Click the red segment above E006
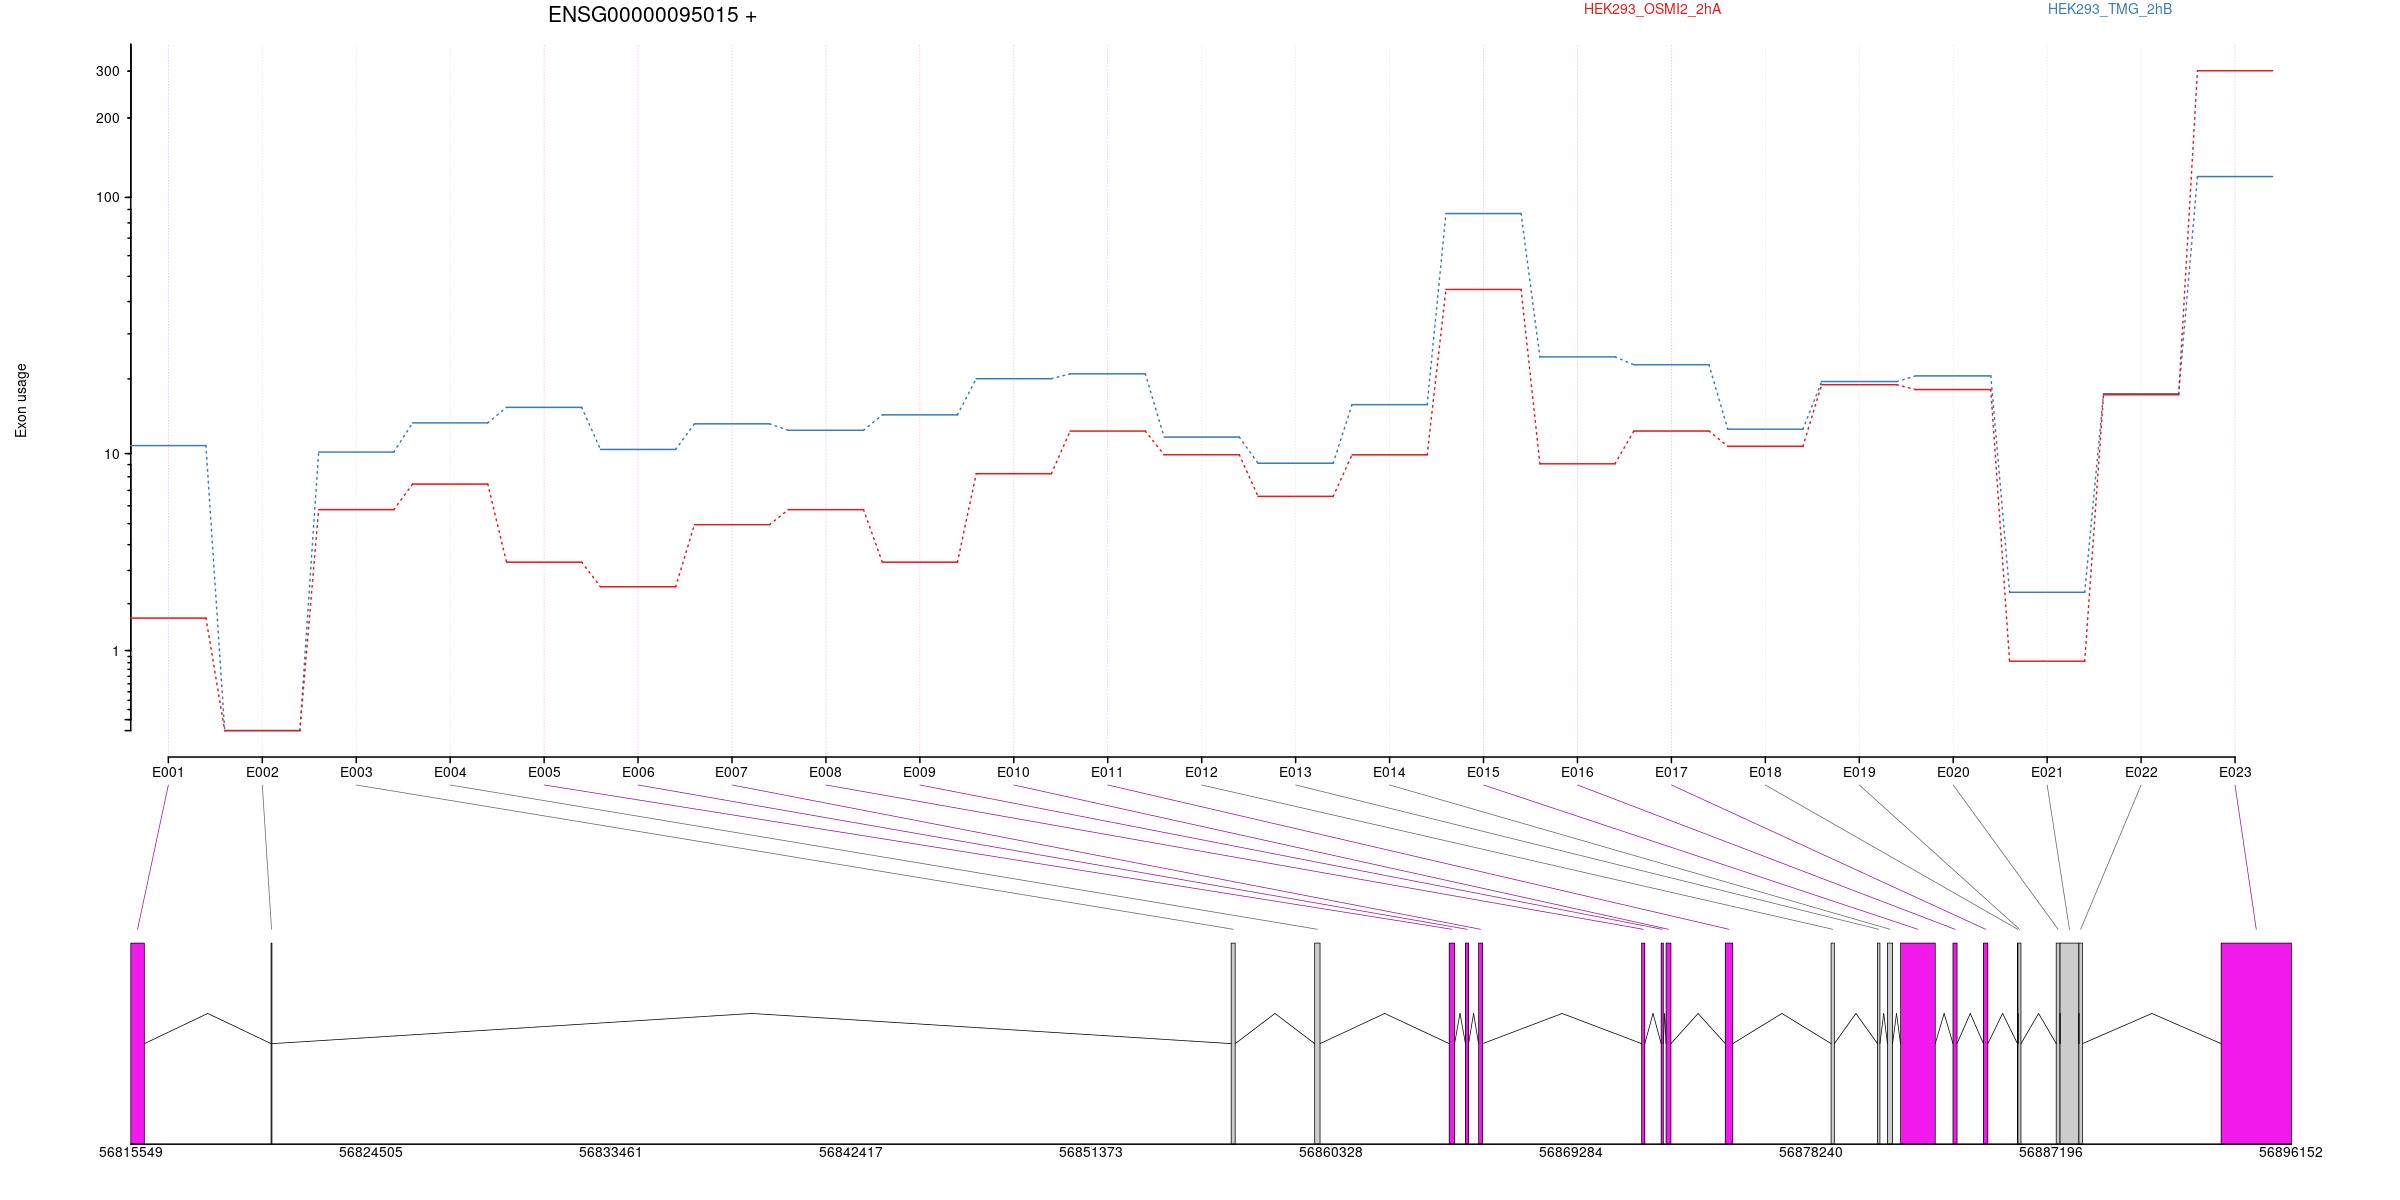 pos(638,587)
